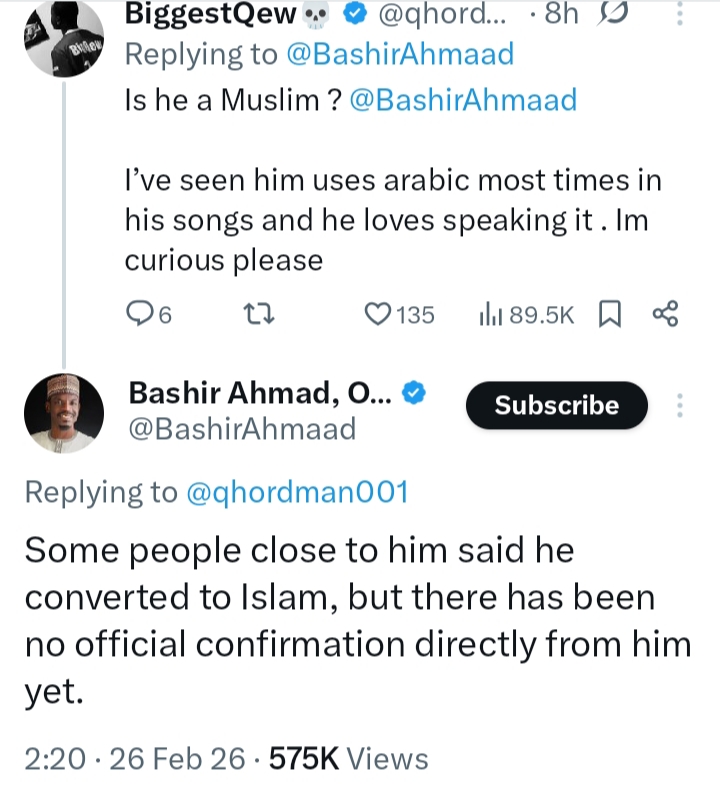Bookmark BiggestQew's tweet
Viewport: 720px width, 793px height.
(609, 315)
